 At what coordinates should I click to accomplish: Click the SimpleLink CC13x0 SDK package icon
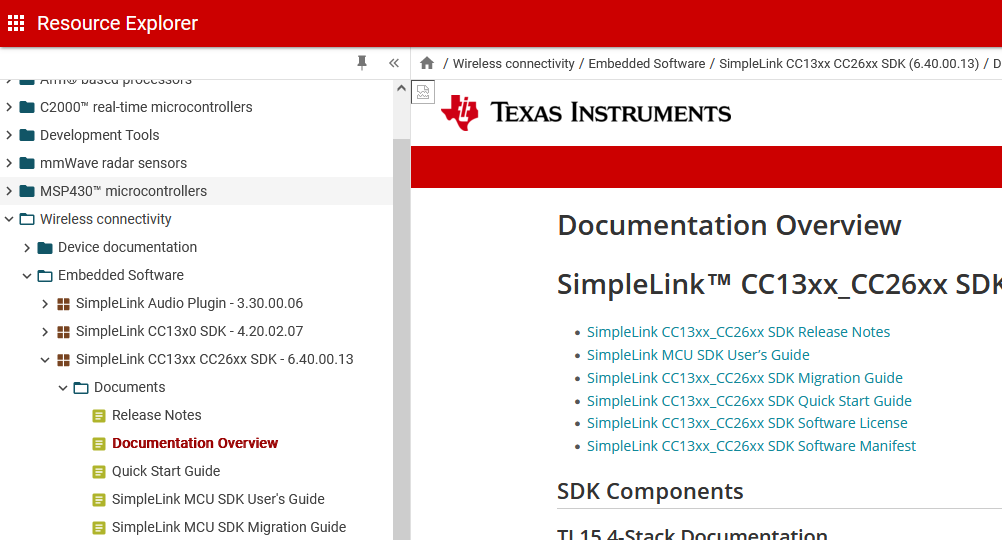pyautogui.click(x=63, y=332)
